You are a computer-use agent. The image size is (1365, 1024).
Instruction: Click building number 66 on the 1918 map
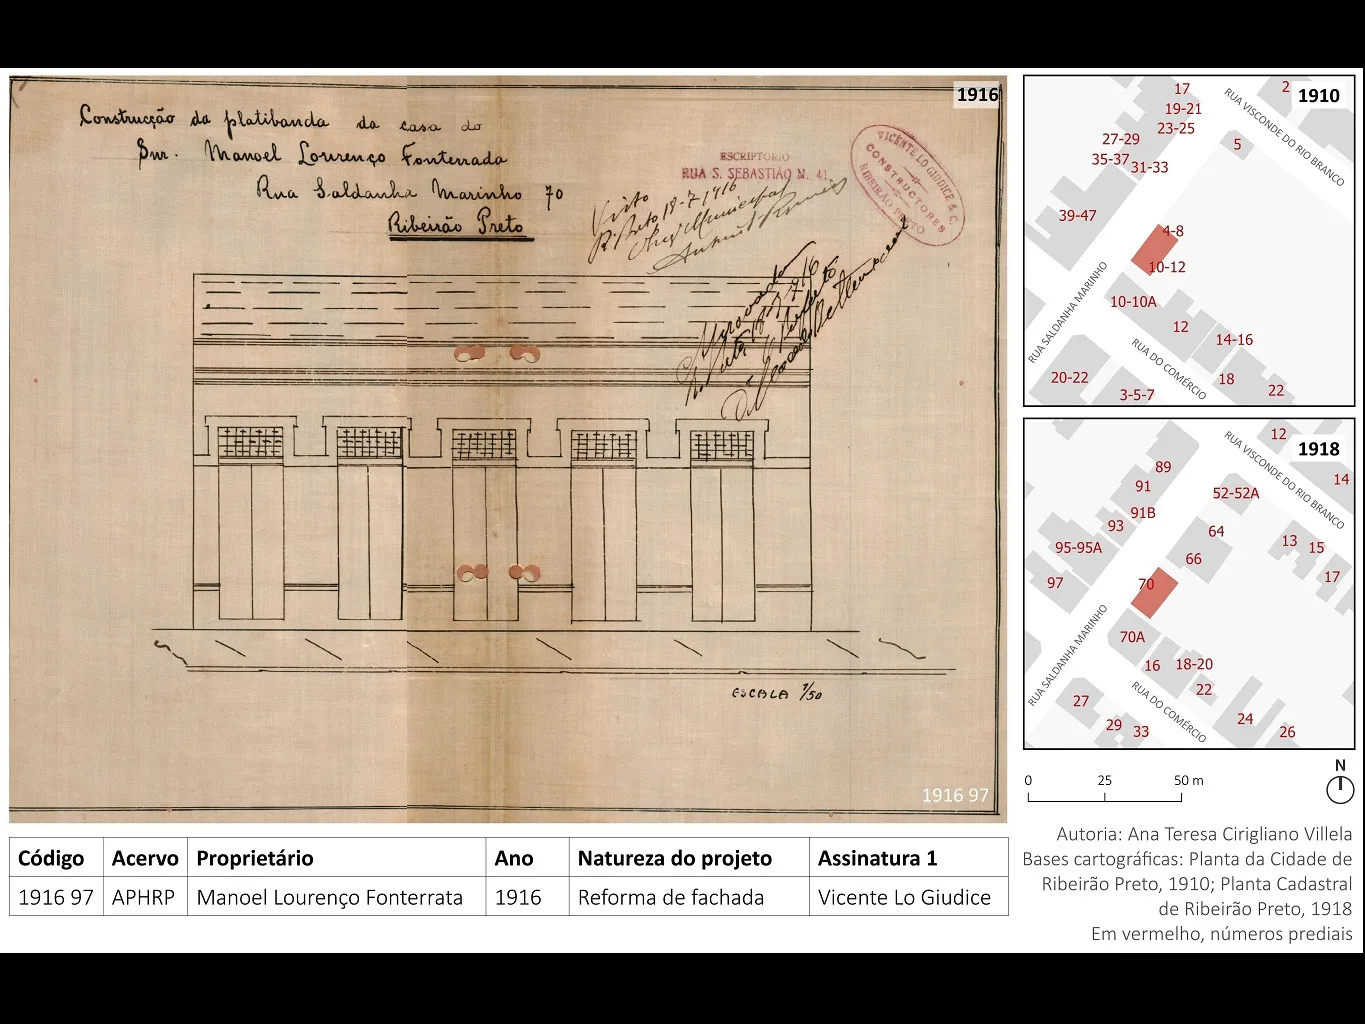pyautogui.click(x=1193, y=559)
